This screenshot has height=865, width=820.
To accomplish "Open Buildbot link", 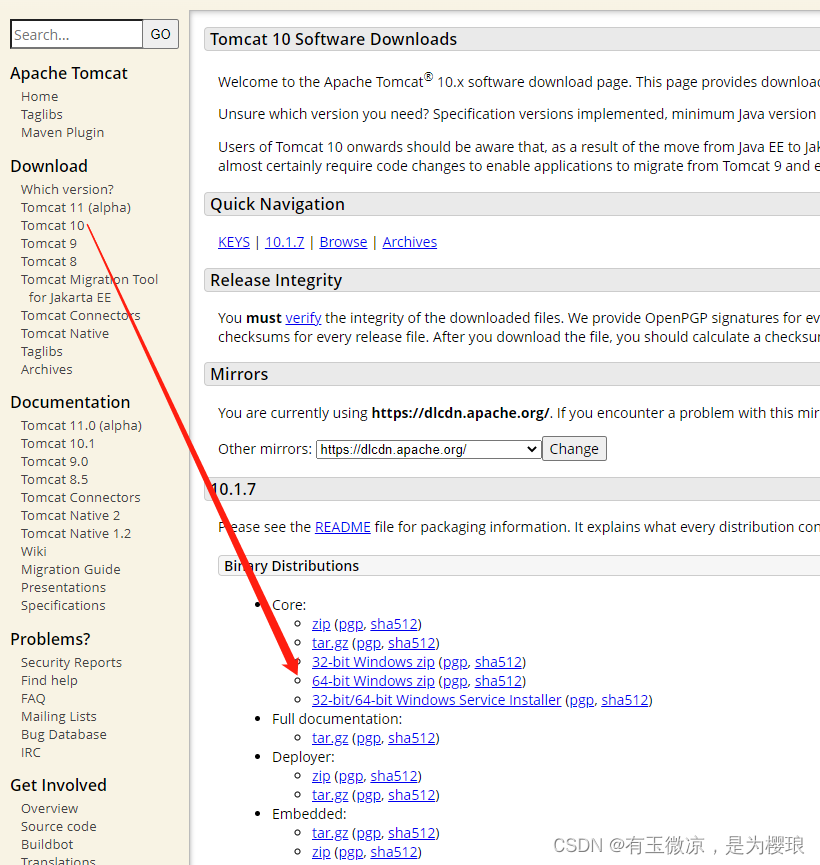I will [x=47, y=845].
